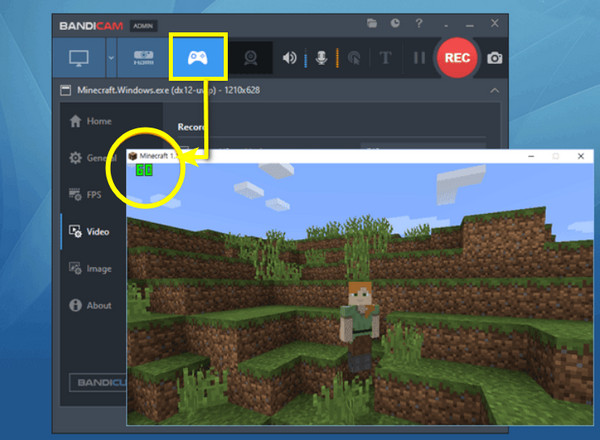Click target window icon beside Minecraft.Windows.exe
600x440 pixels.
(x=65, y=91)
